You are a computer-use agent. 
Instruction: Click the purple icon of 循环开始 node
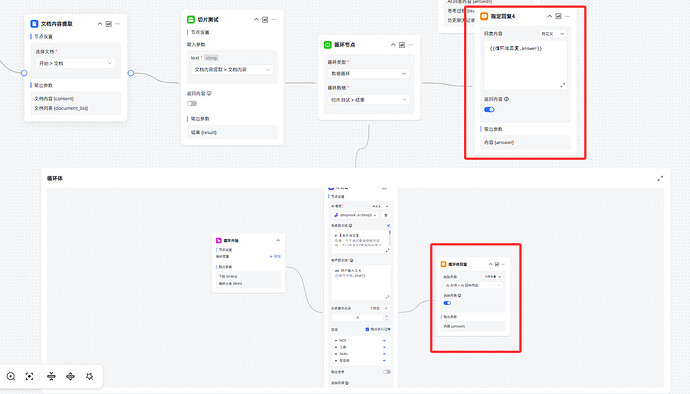click(218, 240)
